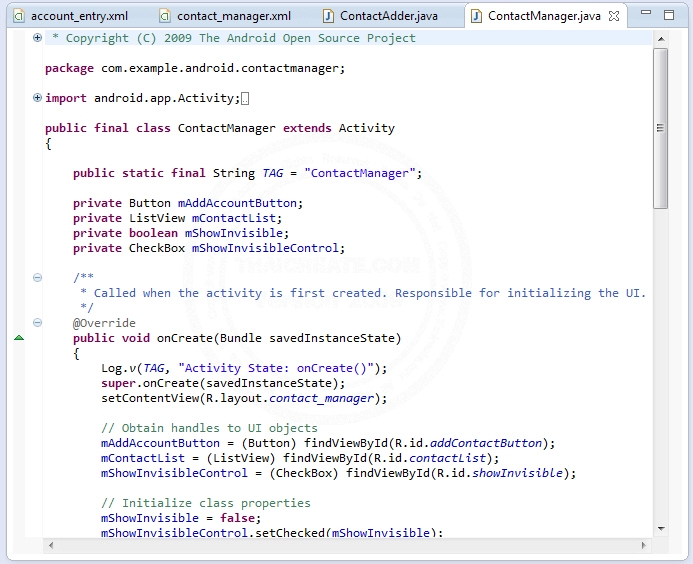
Task: Click the class name ContactManager in declaration
Action: 226,128
